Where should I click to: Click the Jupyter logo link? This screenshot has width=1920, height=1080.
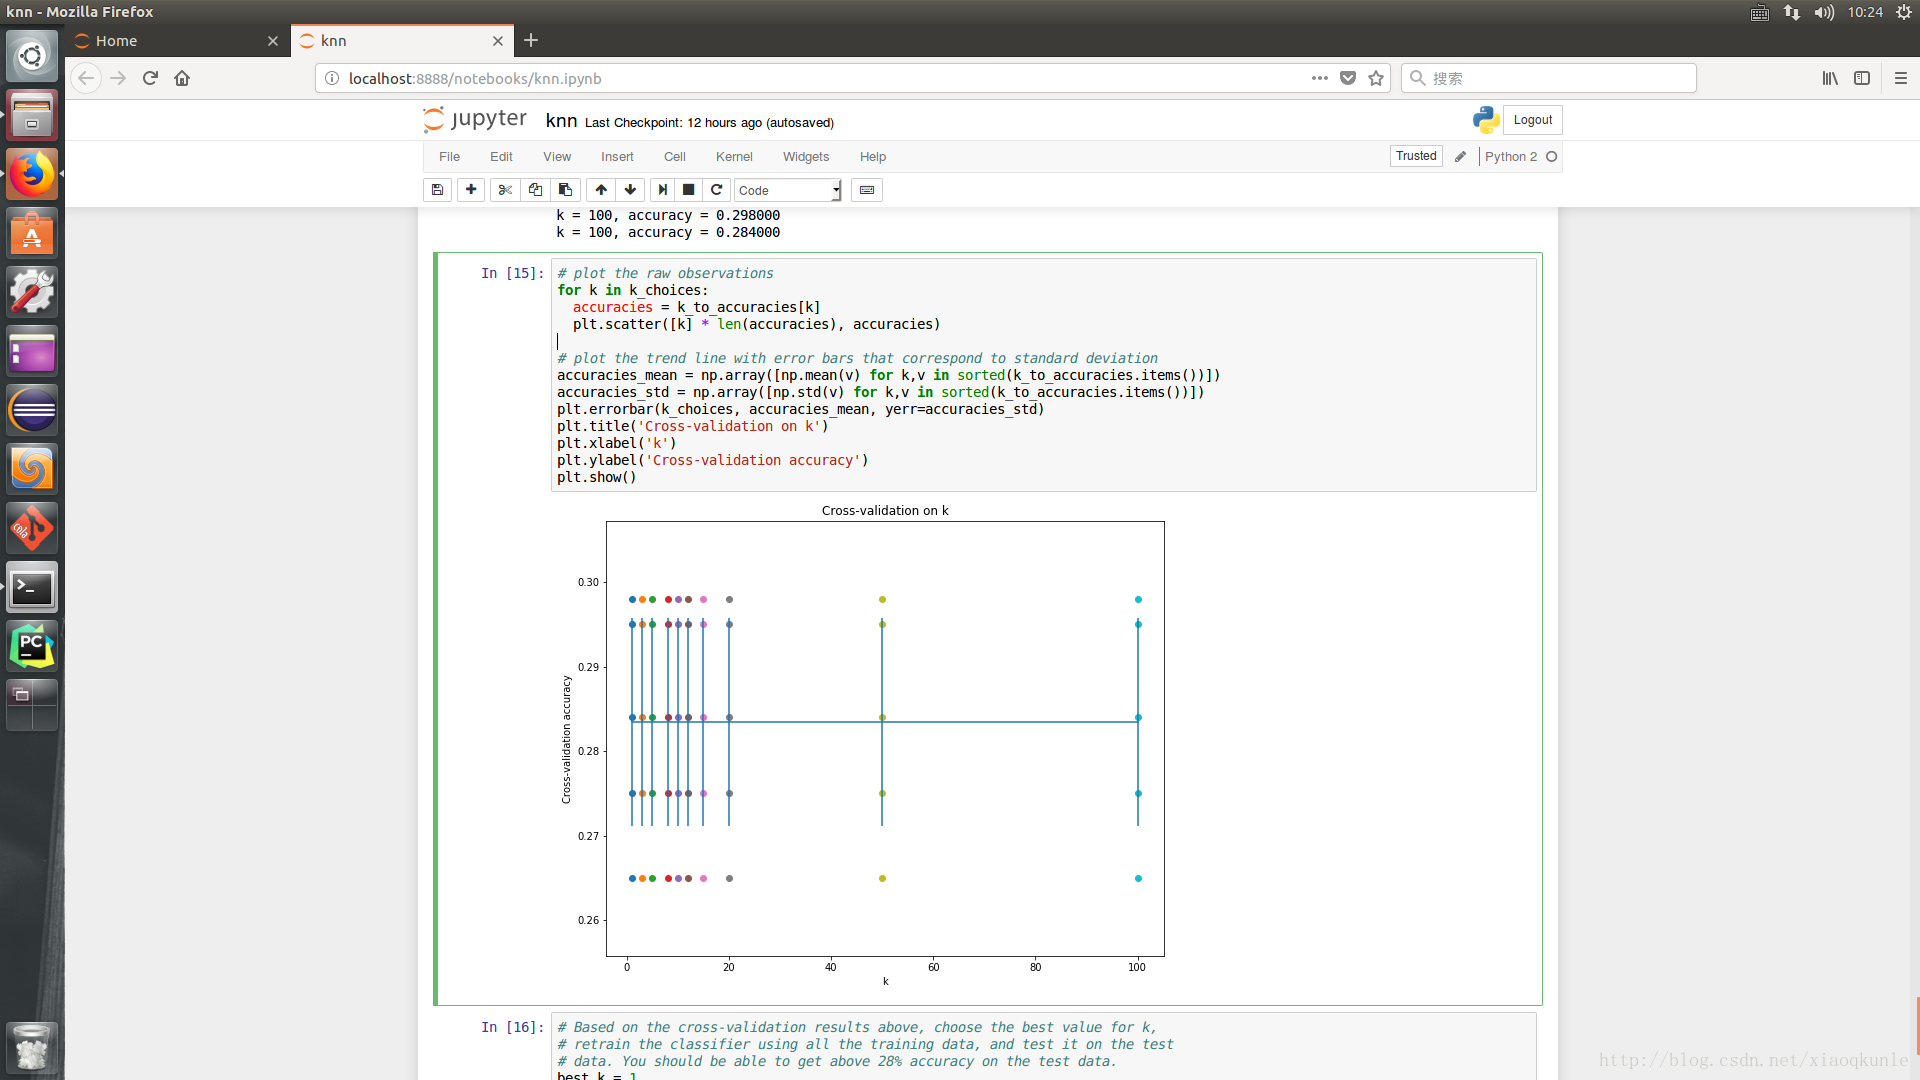pyautogui.click(x=476, y=120)
